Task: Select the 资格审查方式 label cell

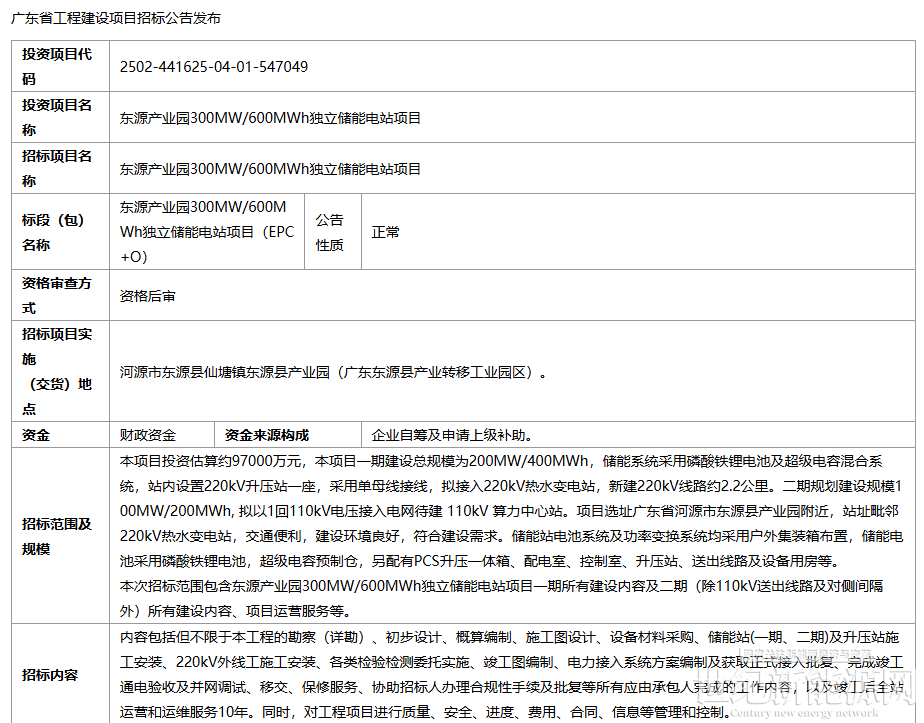Action: click(58, 295)
